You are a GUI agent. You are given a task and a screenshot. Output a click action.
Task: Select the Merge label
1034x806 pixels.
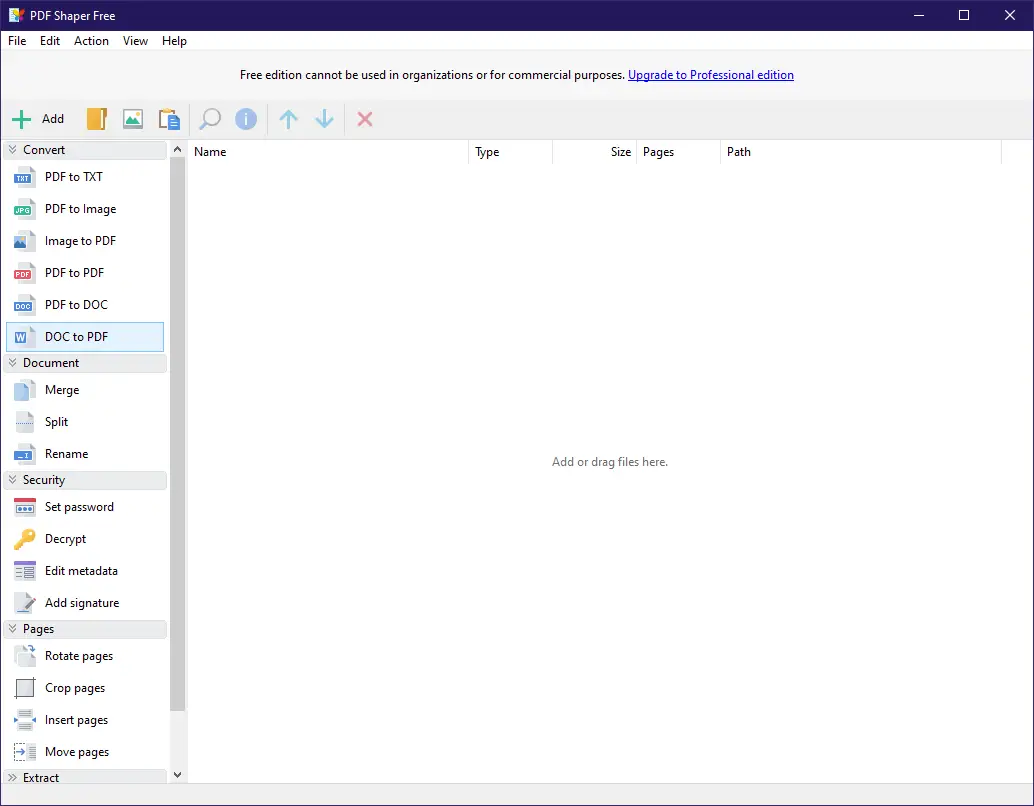coord(62,390)
